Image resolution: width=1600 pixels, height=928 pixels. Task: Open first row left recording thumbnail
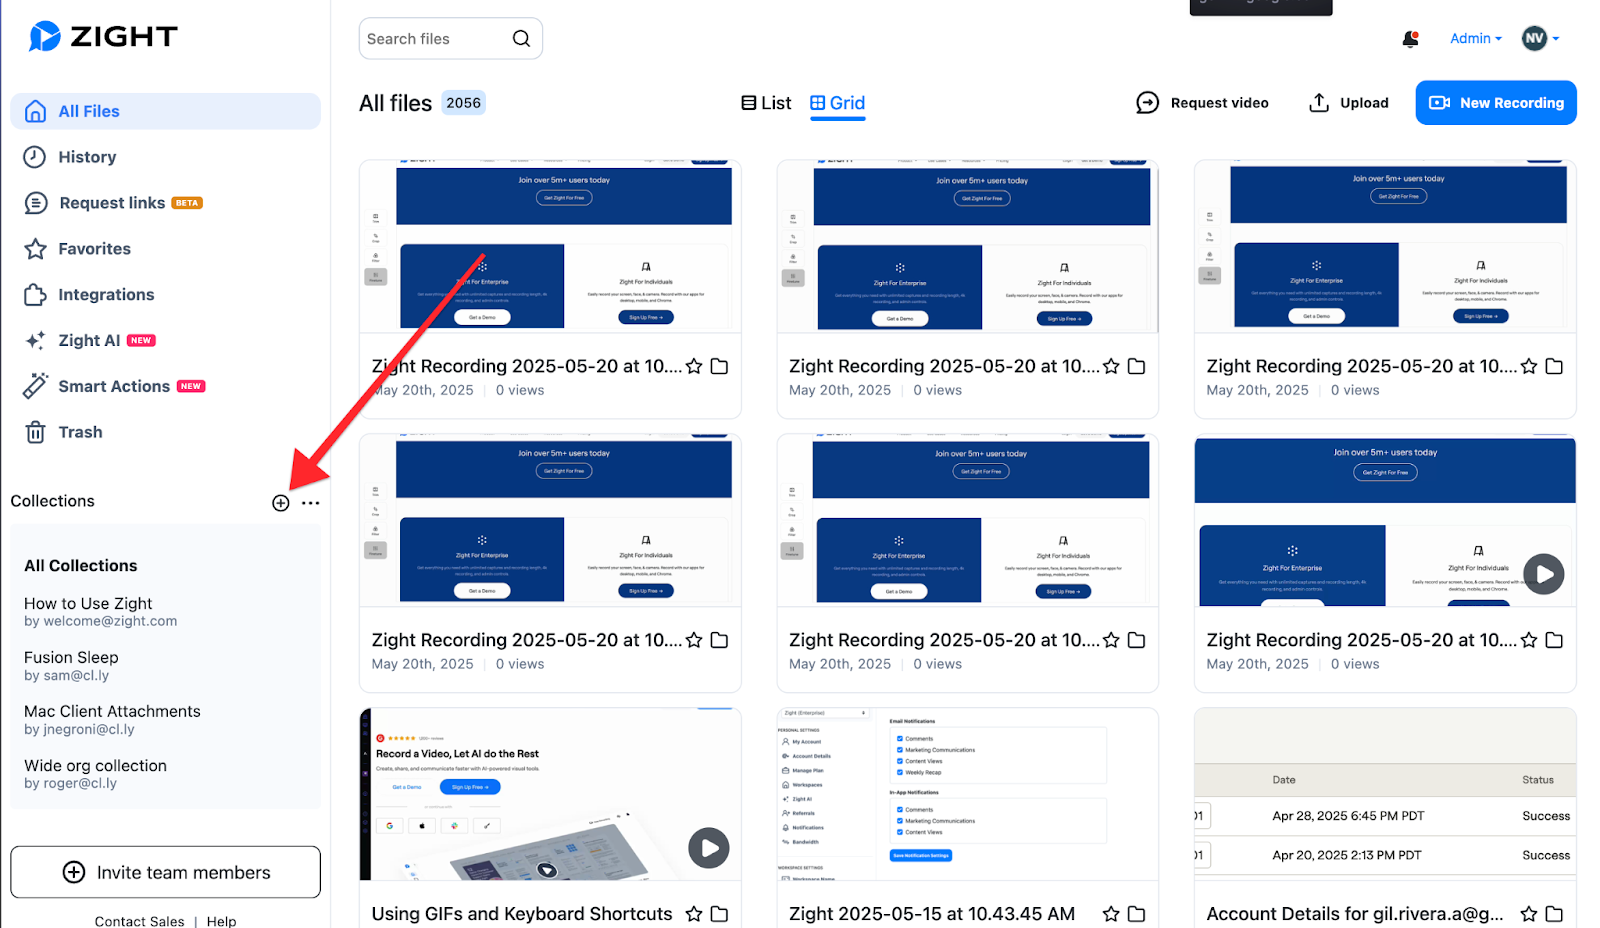pos(550,246)
